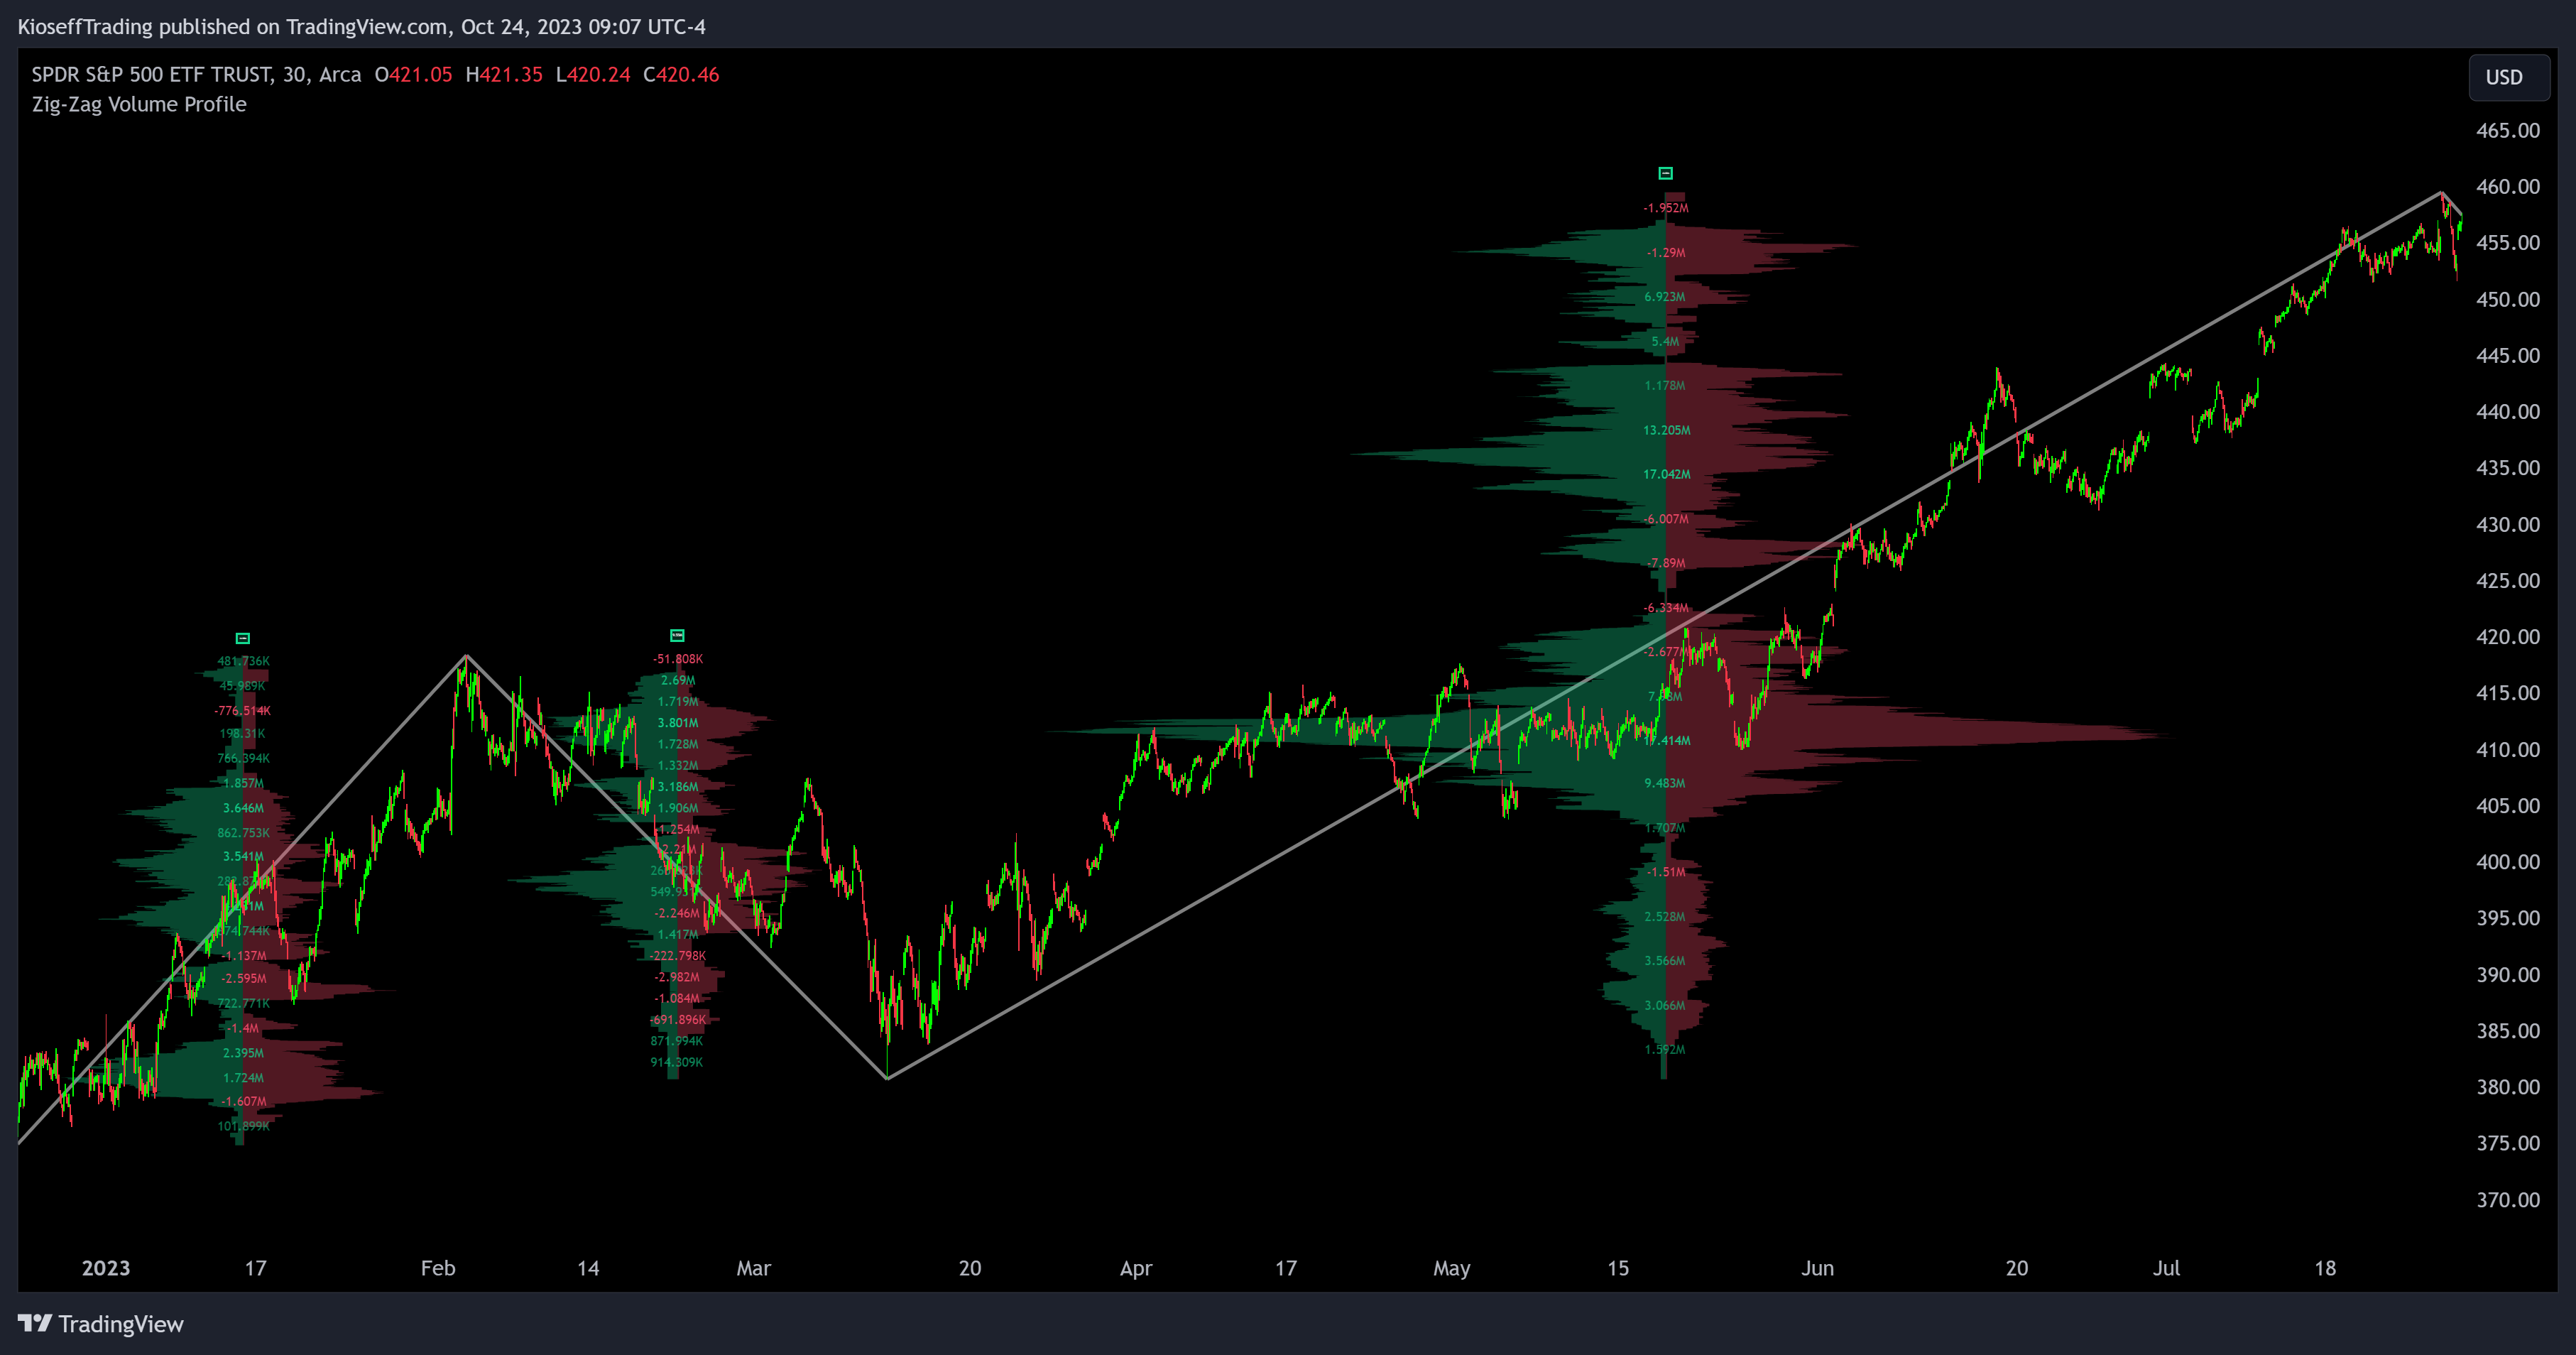
Task: Click the low price value L420.24
Action: [593, 74]
